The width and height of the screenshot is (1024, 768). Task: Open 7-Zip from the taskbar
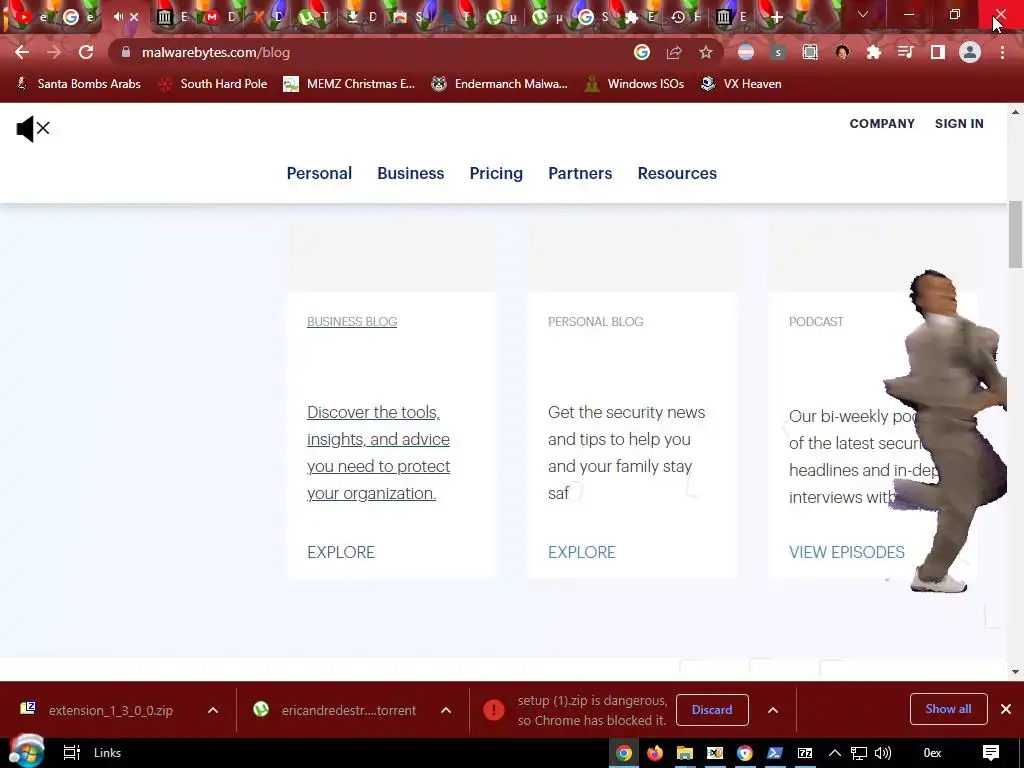805,753
